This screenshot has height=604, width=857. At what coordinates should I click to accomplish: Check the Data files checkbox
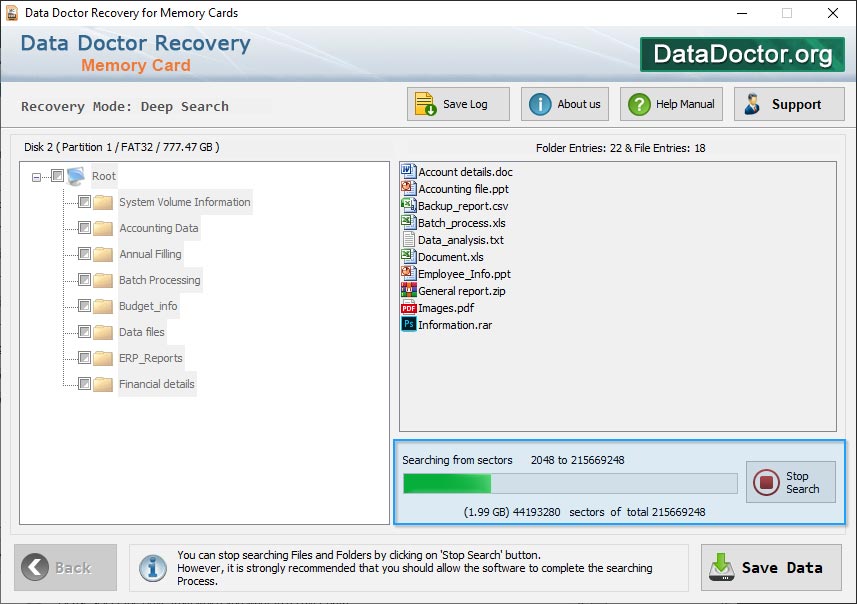84,332
